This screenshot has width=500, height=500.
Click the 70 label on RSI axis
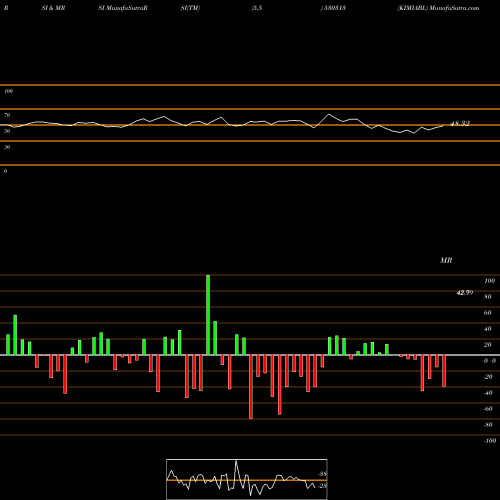click(7, 115)
